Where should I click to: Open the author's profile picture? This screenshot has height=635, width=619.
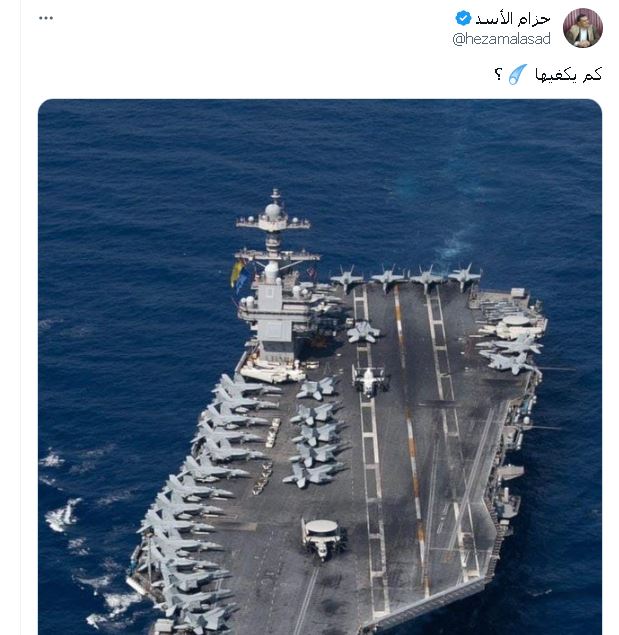pyautogui.click(x=582, y=28)
